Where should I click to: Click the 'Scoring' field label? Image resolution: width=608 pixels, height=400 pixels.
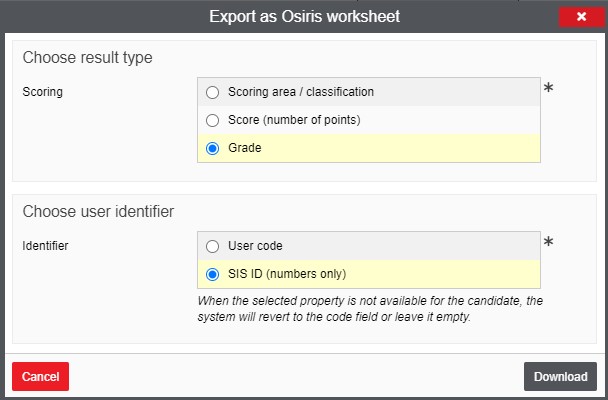42,92
